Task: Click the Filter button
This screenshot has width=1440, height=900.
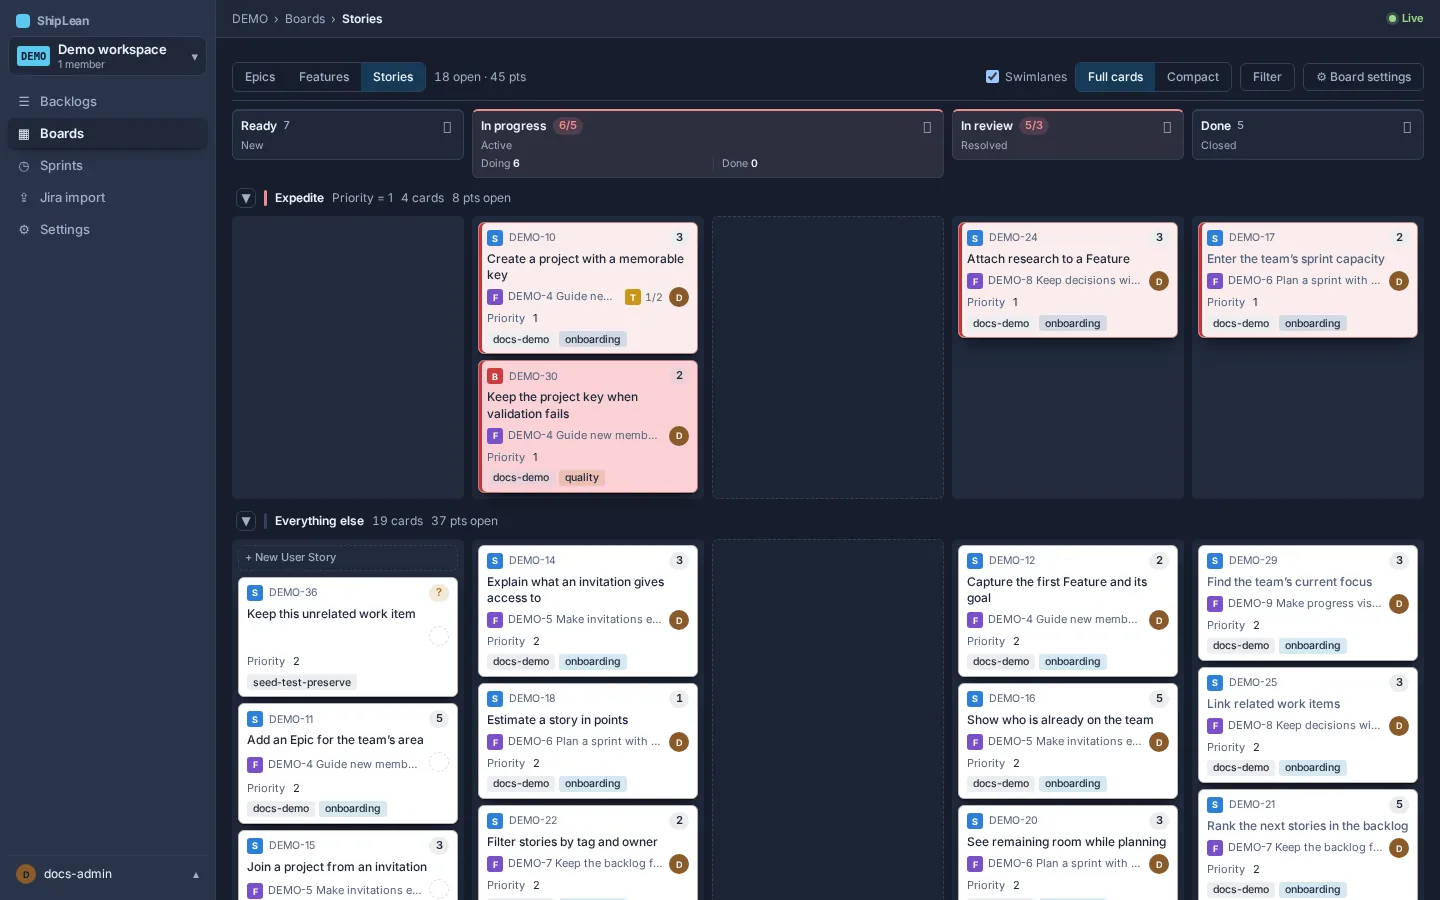Action: point(1267,77)
